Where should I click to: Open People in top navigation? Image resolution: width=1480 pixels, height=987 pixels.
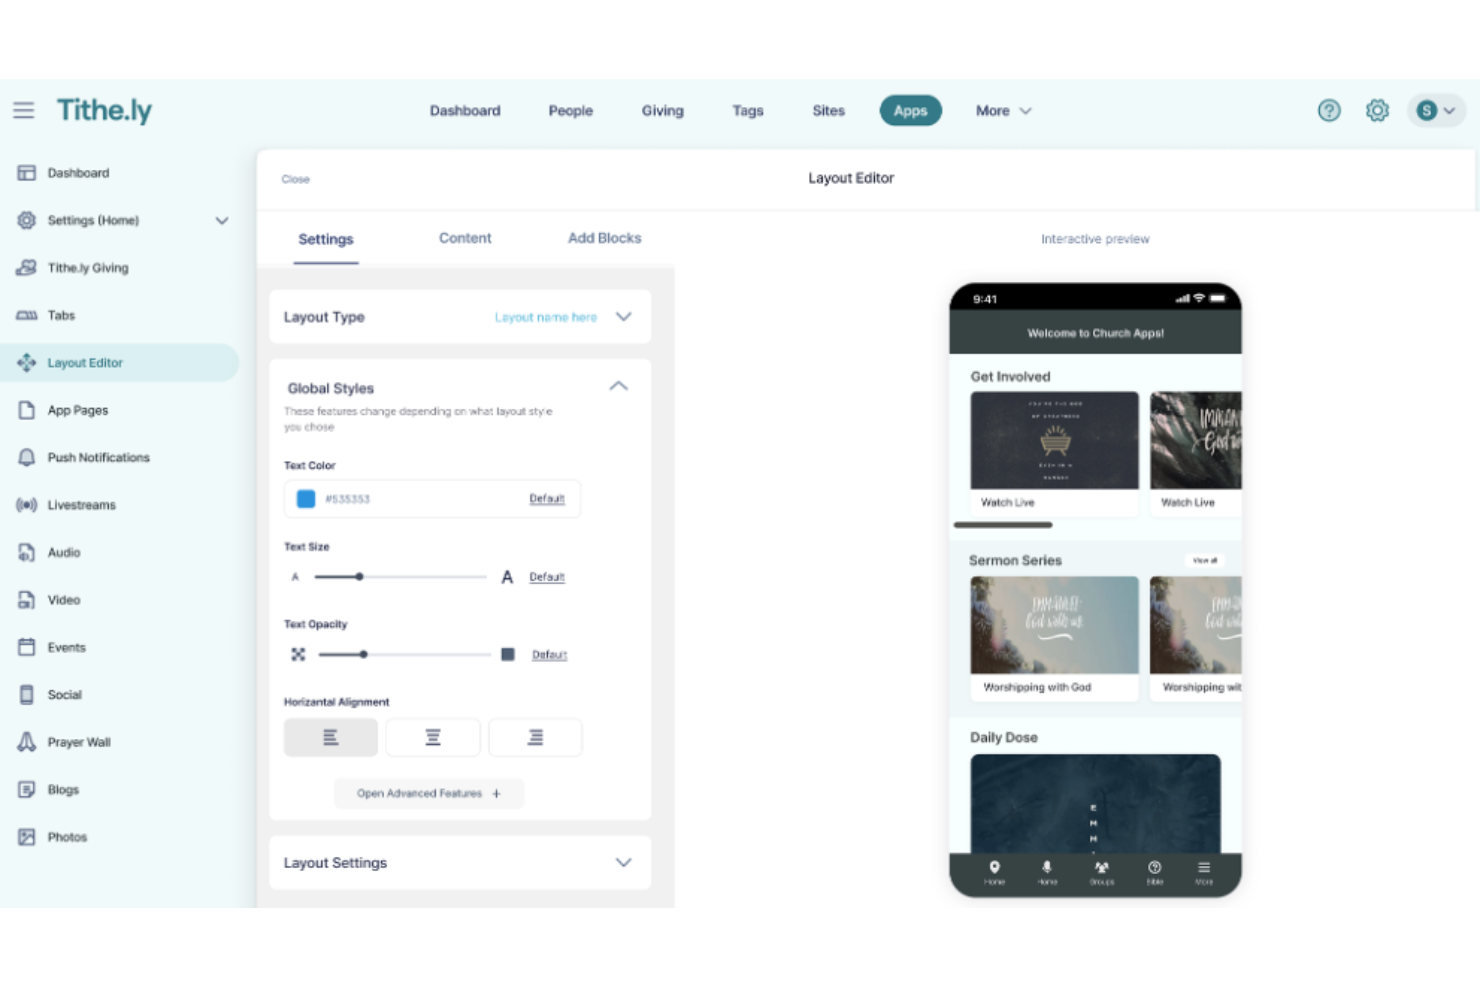pos(570,111)
